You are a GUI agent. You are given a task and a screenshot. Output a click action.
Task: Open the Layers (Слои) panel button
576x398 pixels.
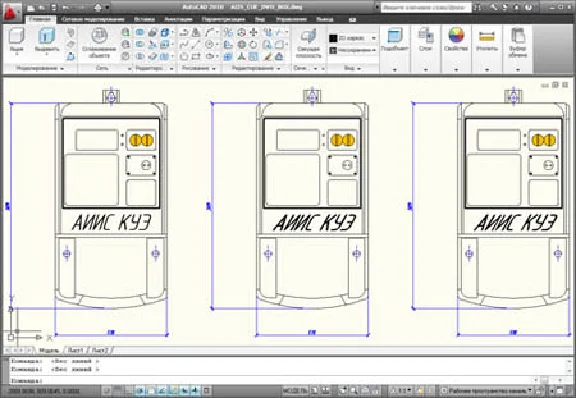coord(426,40)
